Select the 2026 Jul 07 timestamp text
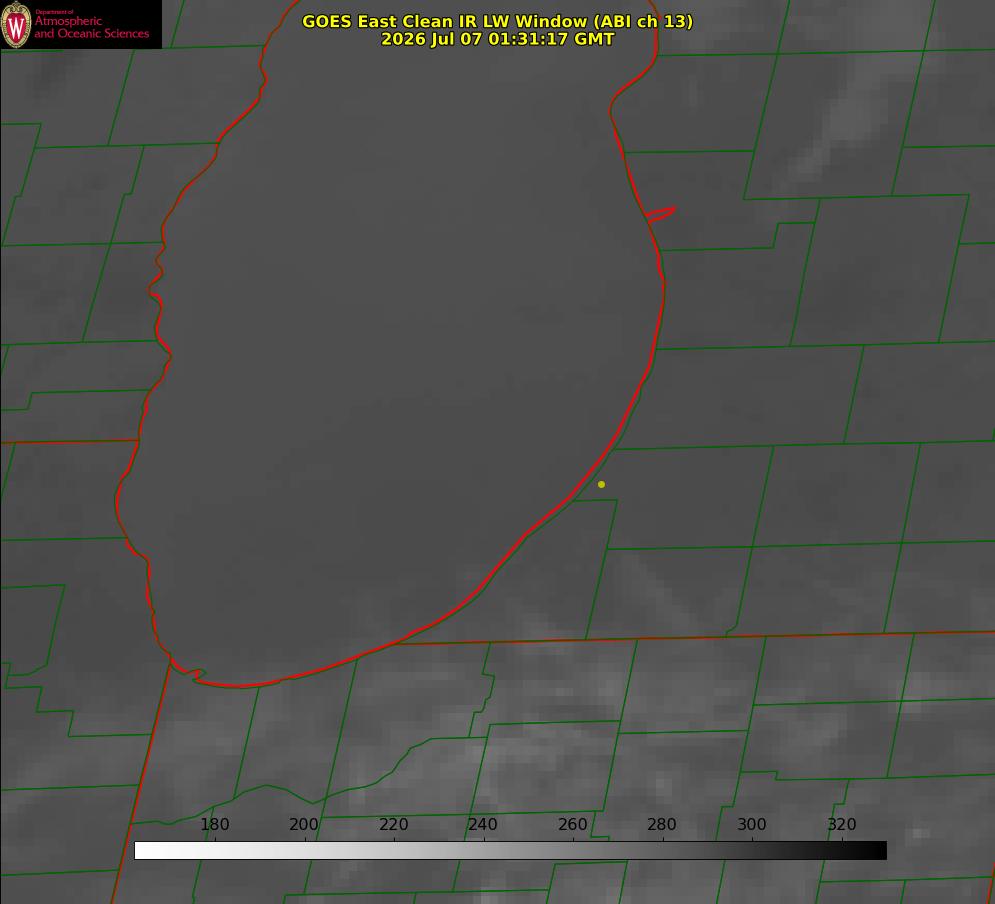Screen dimensions: 995x904 tap(498, 39)
